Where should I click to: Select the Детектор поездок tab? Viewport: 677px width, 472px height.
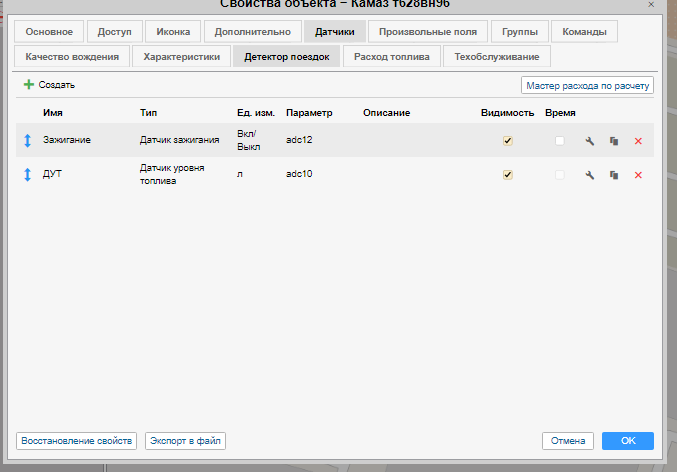point(286,57)
